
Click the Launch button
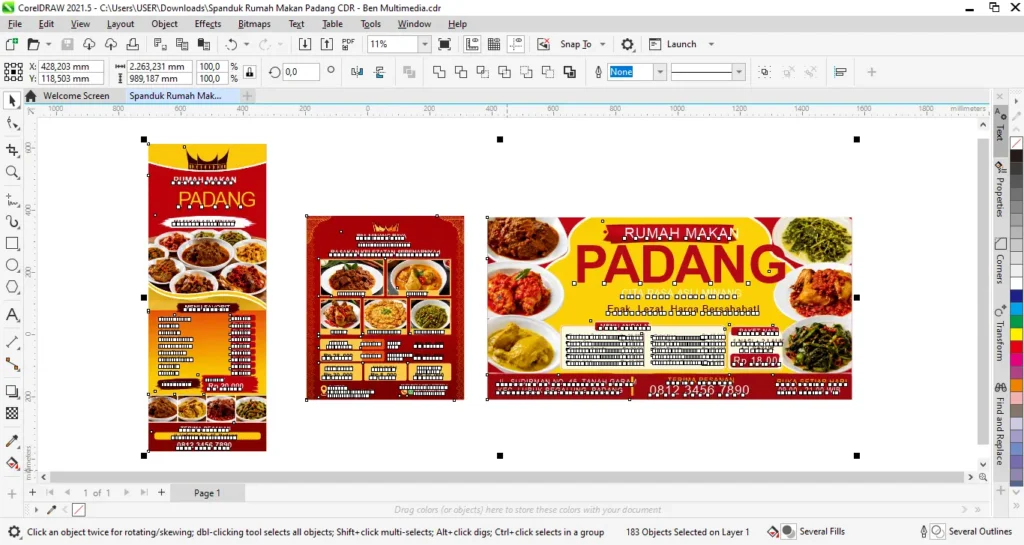tap(673, 44)
